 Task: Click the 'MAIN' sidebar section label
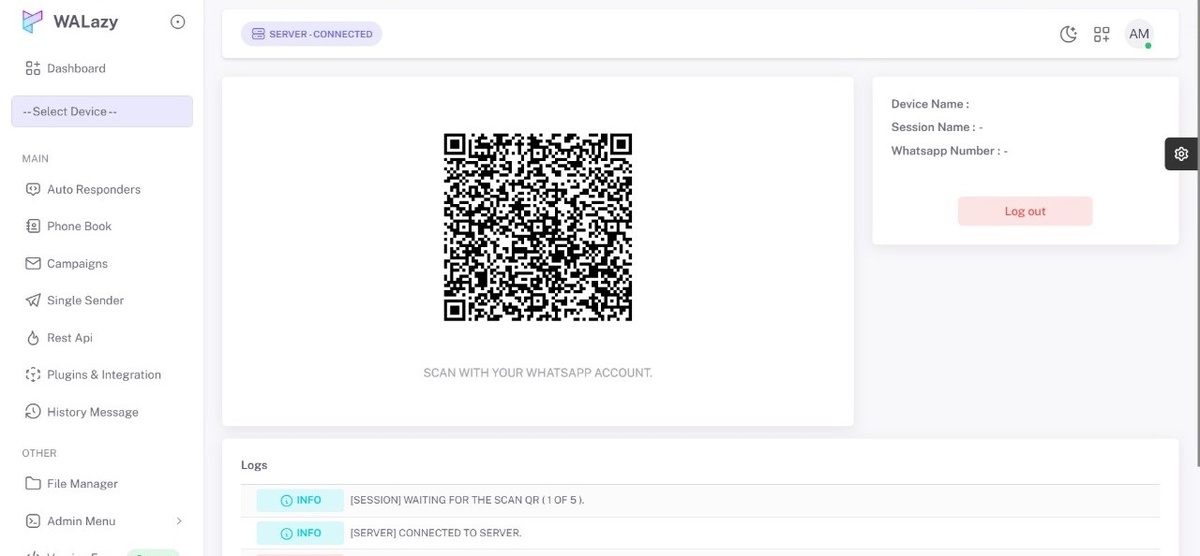(35, 159)
